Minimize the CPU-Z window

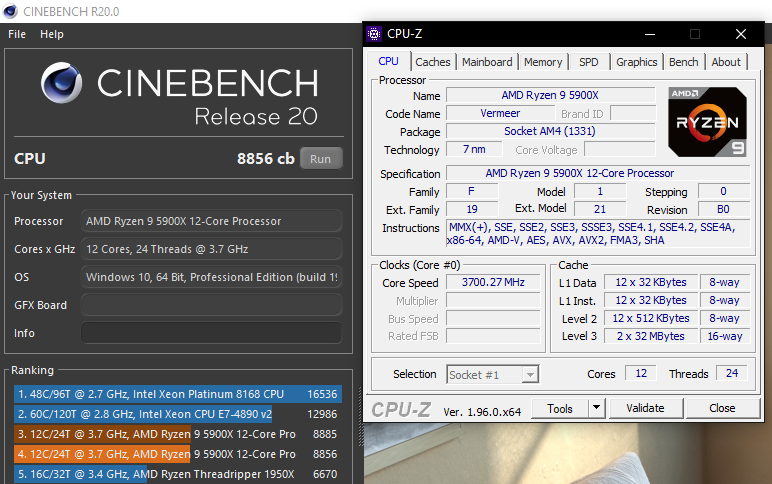650,34
